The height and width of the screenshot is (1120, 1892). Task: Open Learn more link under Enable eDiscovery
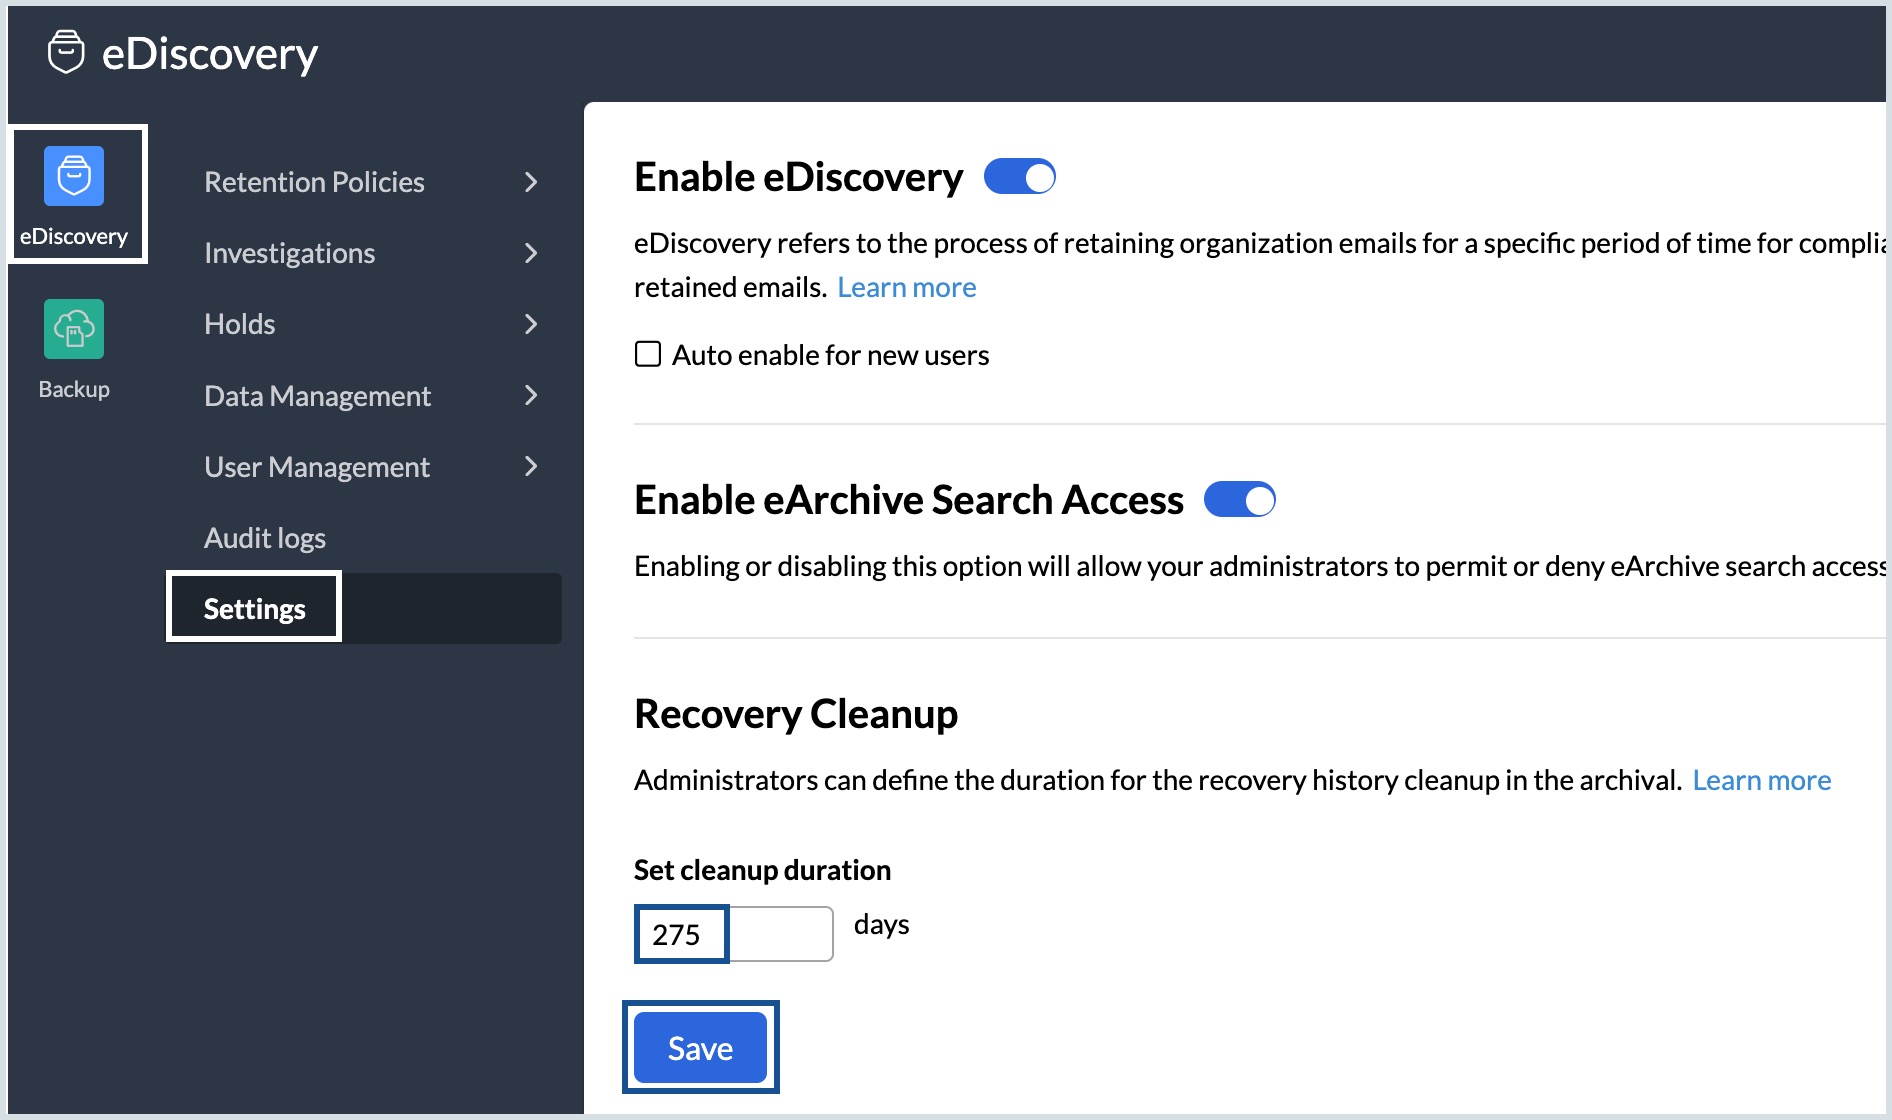click(906, 288)
